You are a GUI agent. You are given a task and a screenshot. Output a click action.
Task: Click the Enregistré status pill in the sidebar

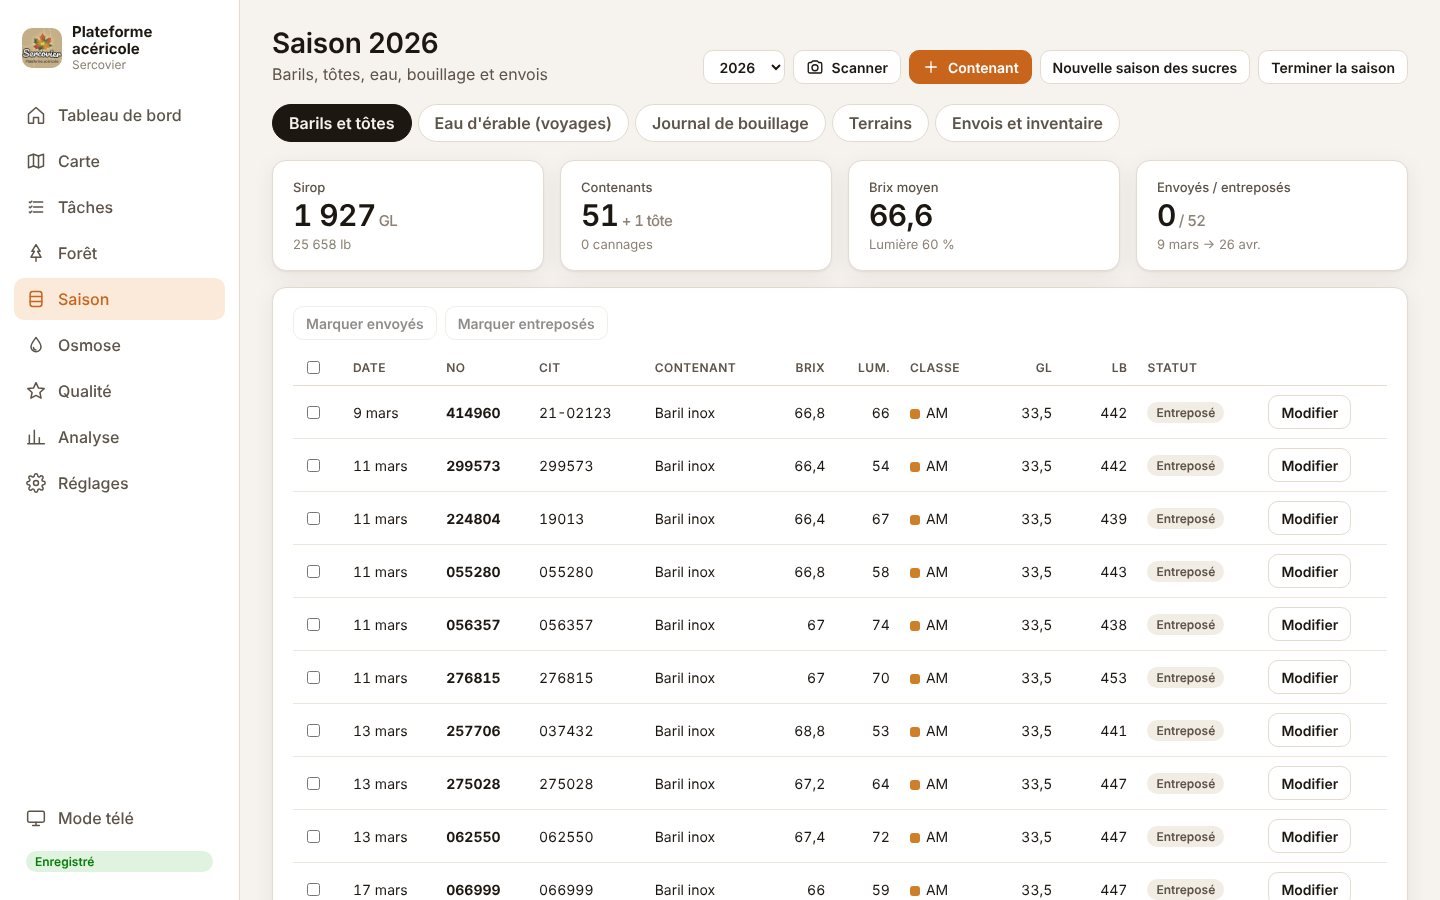pos(119,861)
